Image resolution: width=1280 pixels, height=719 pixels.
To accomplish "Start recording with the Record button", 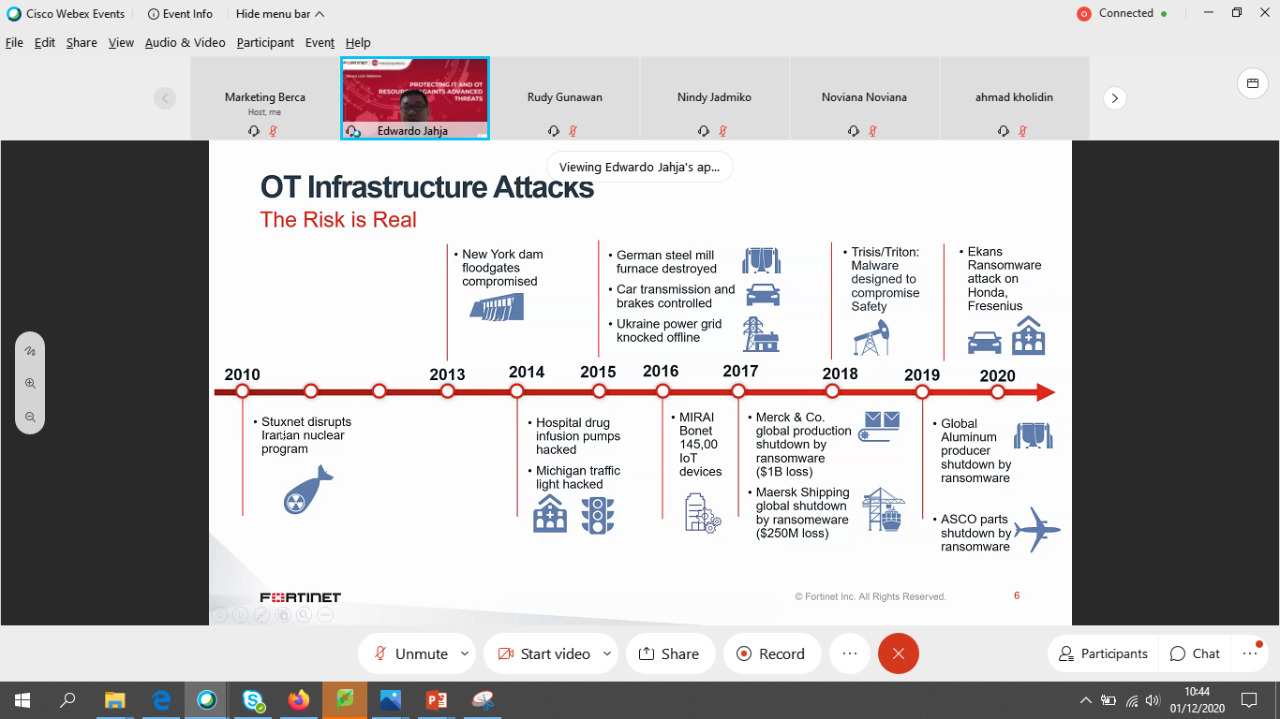I will [771, 653].
